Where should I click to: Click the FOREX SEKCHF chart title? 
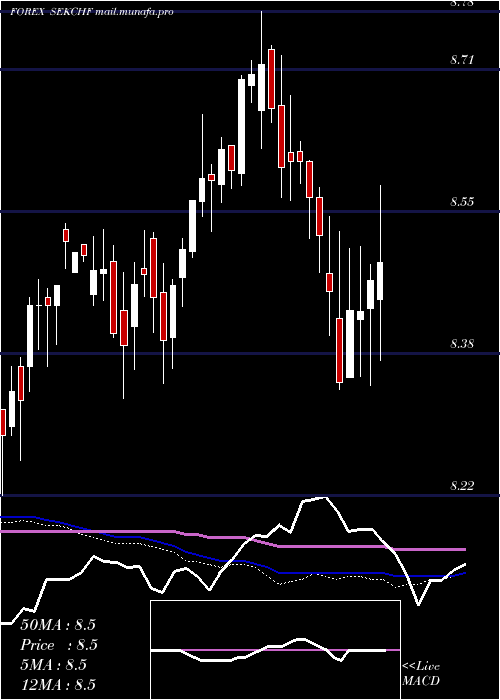(x=92, y=12)
